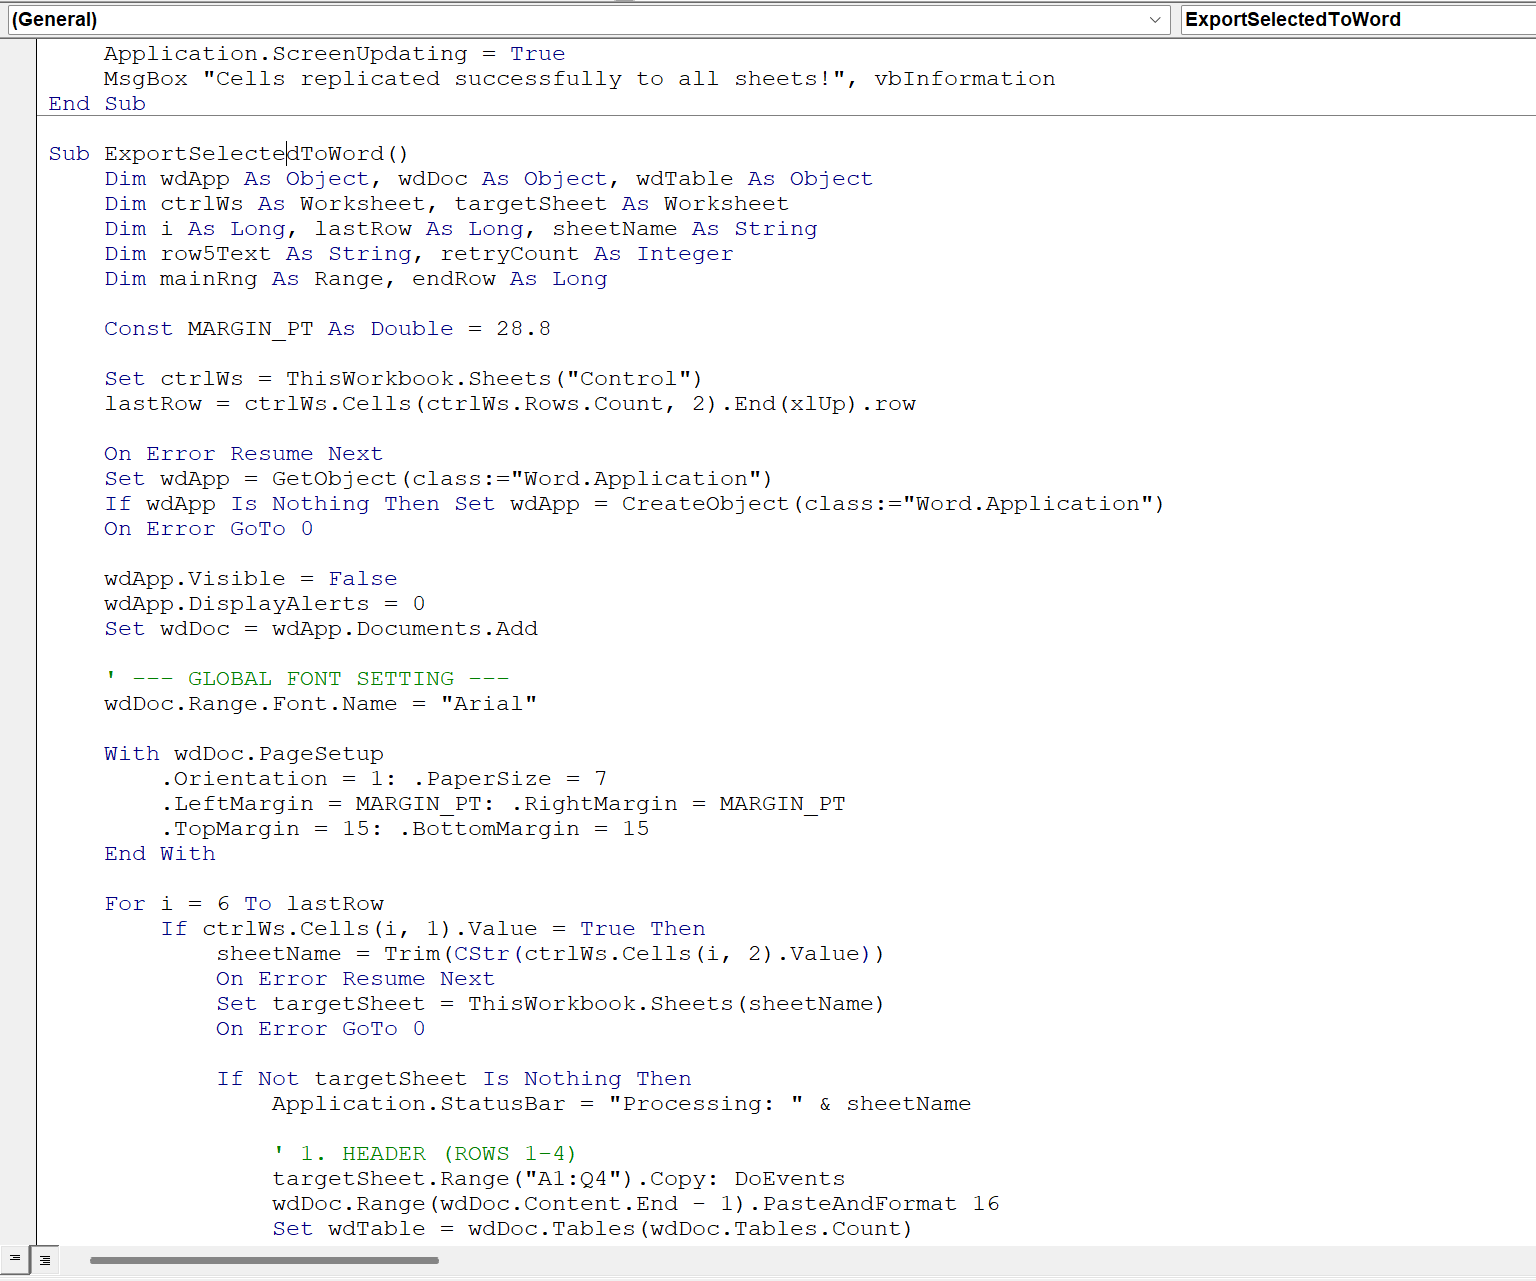Select the Set ctrlWs ThisWorkbook line

click(x=403, y=378)
